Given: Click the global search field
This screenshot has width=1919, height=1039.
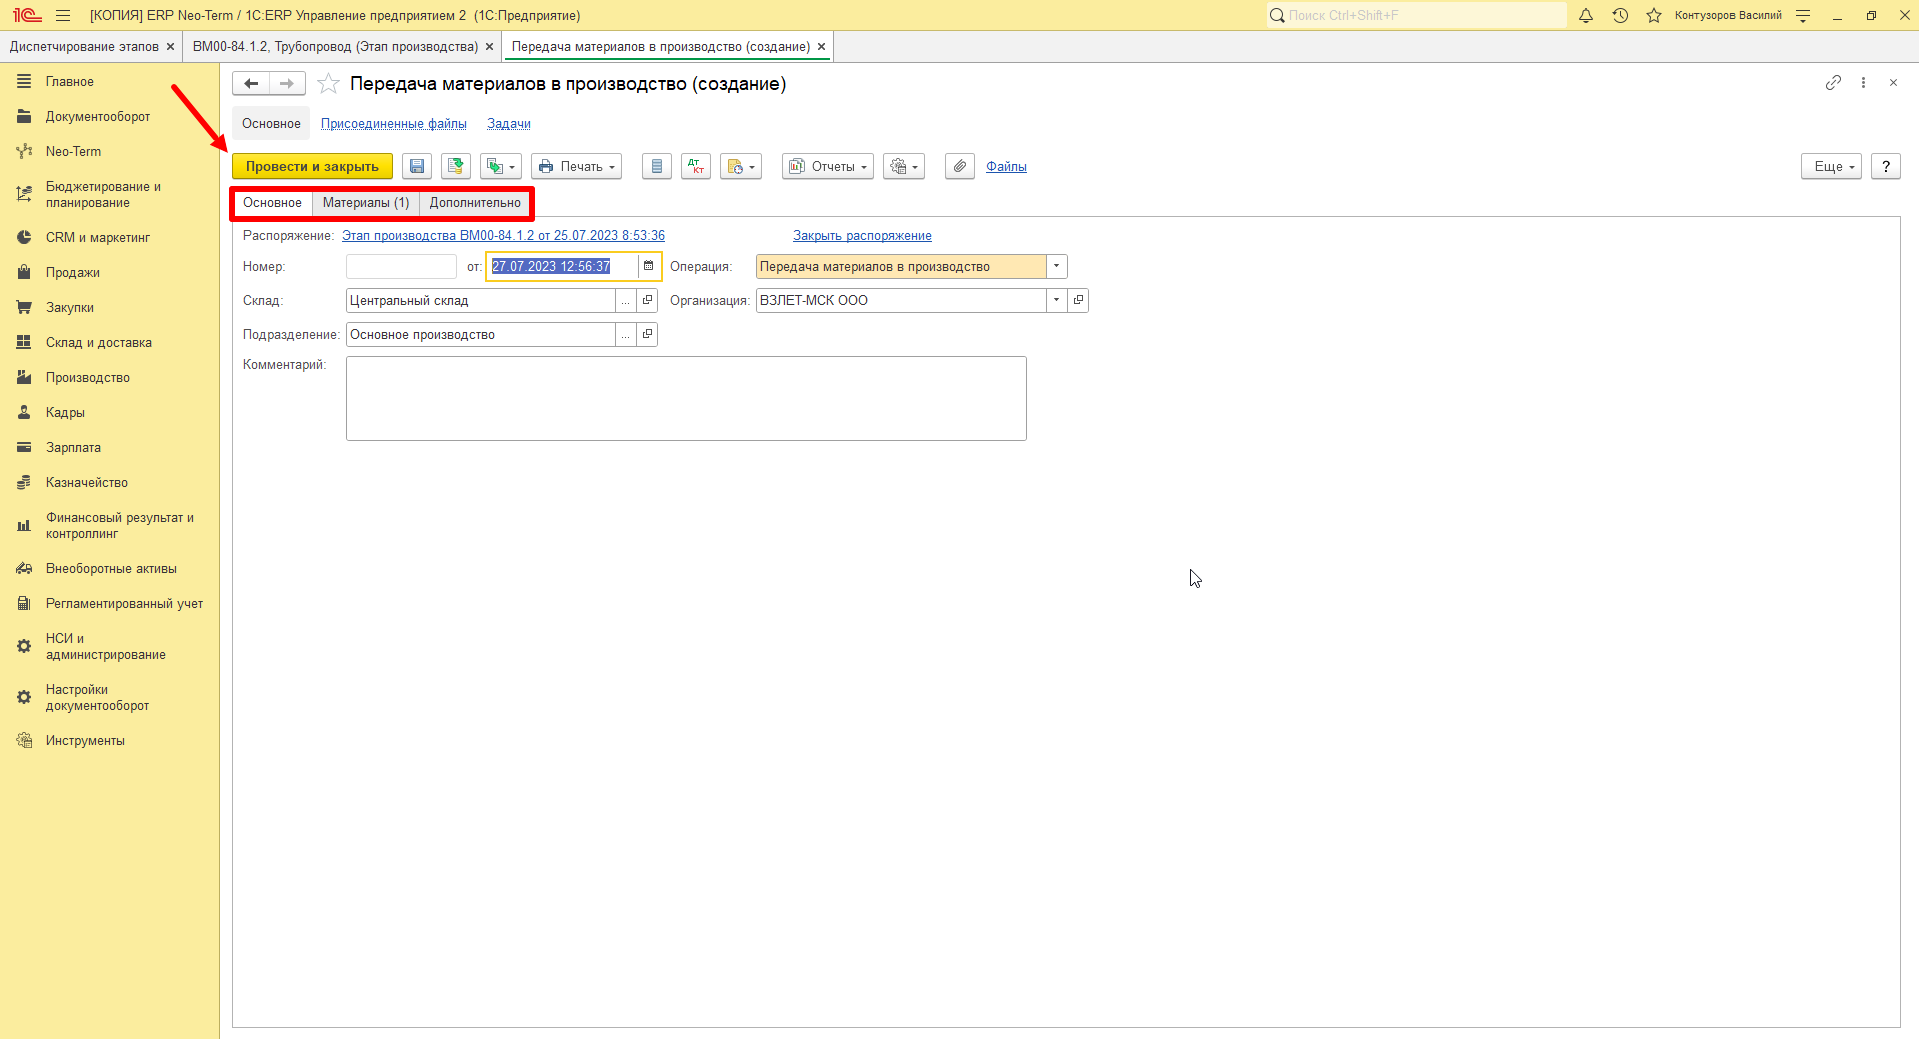Looking at the screenshot, I should [1416, 15].
